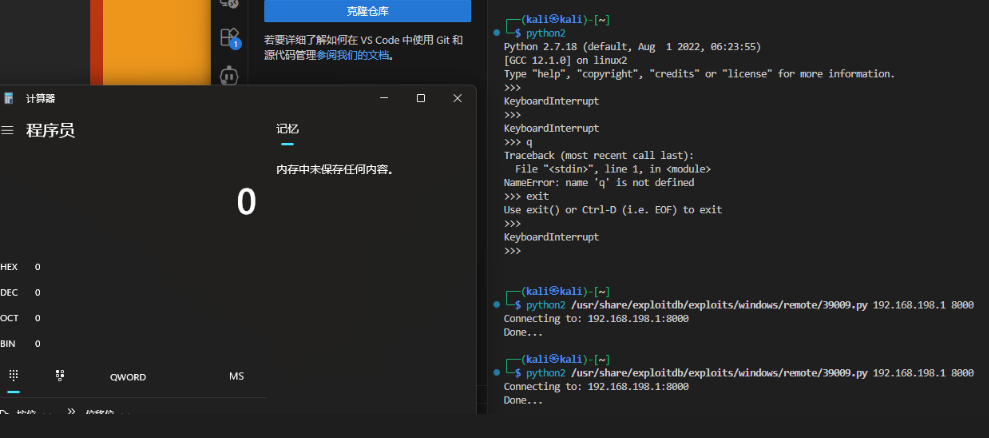Screen dimensions: 989x438
Task: Click the [GCC 12.1.0] on linux2 line
Action: pos(566,61)
